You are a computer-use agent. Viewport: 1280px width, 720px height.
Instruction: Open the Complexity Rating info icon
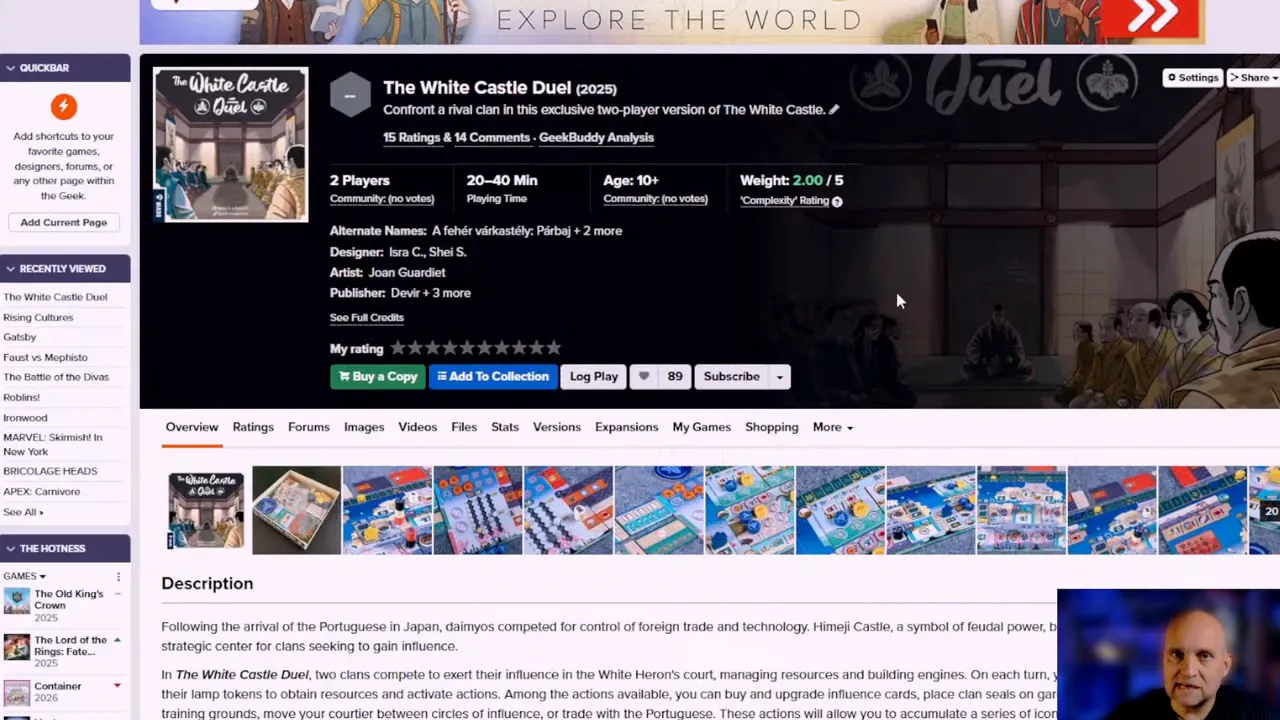(837, 201)
